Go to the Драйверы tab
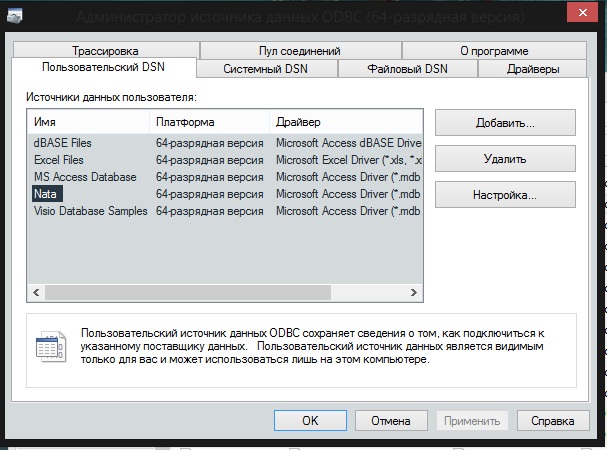This screenshot has height=450, width=607. coord(533,69)
